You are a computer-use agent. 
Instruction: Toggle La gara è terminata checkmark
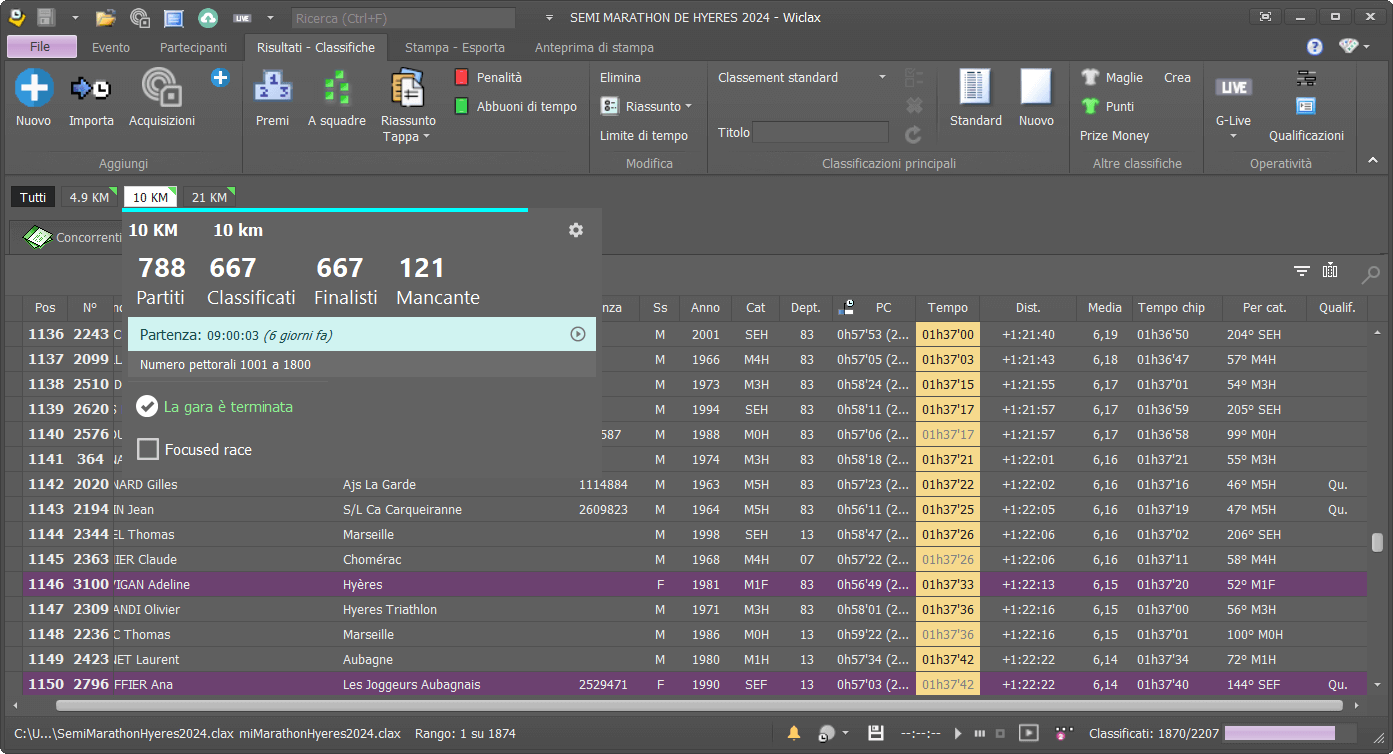pos(147,406)
